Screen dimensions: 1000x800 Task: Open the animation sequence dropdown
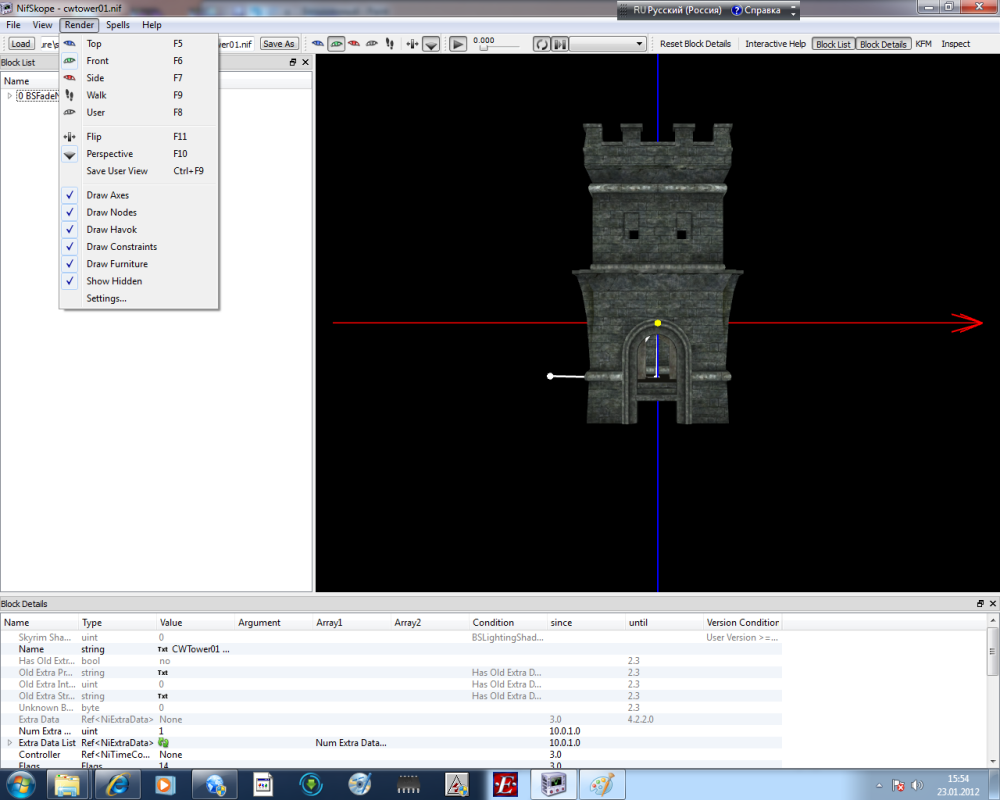point(608,44)
